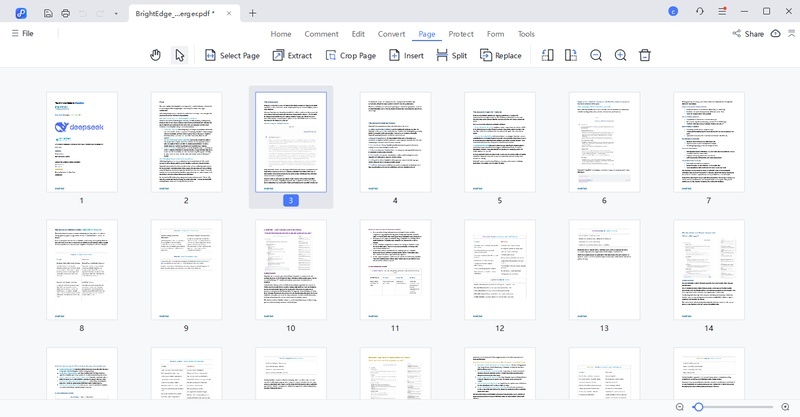The image size is (800, 417).
Task: Click the Share button
Action: pos(748,34)
